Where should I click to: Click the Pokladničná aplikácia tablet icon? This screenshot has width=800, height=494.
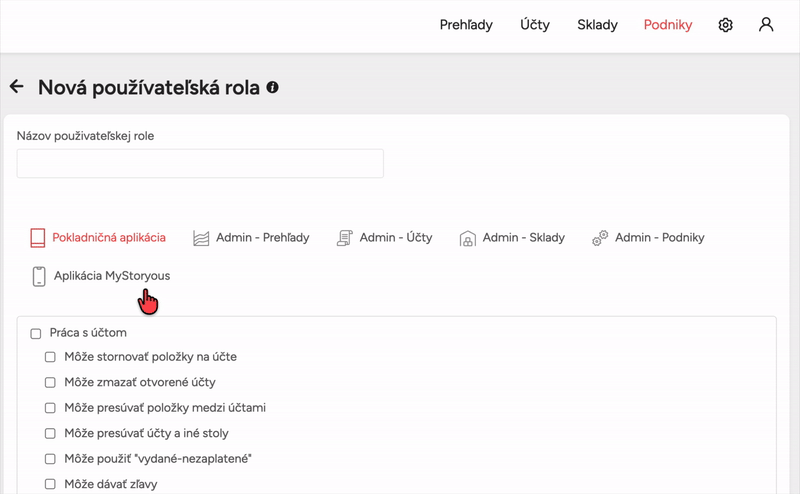pos(38,238)
